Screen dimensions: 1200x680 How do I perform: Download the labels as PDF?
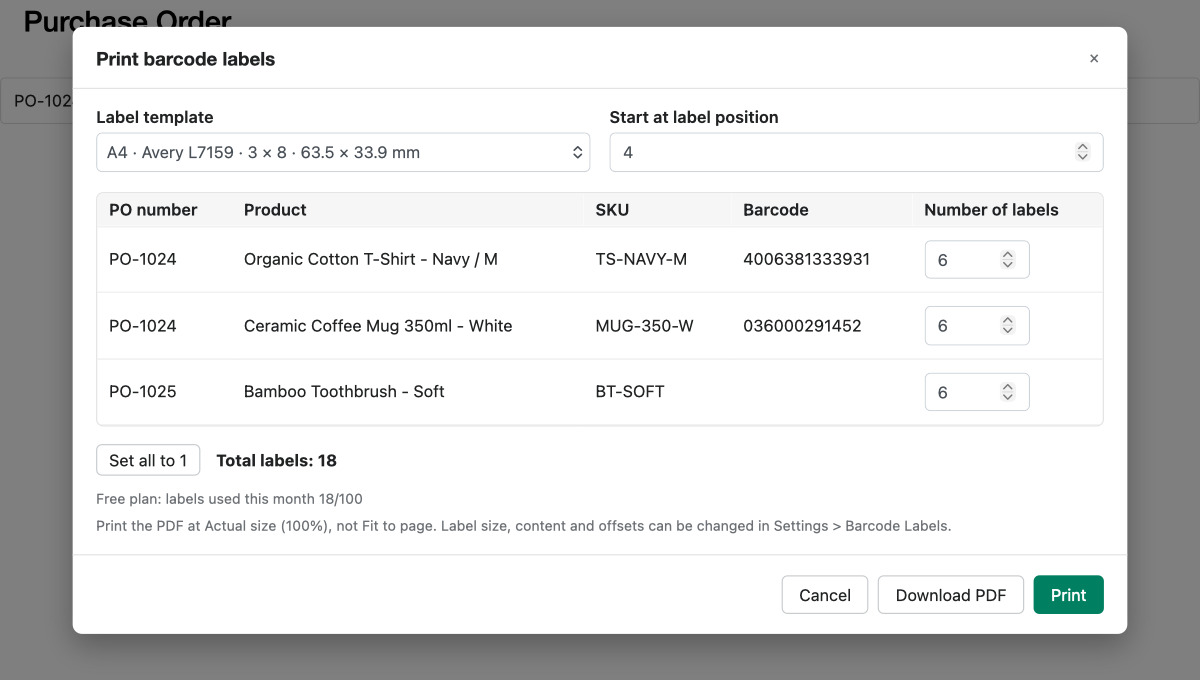951,595
